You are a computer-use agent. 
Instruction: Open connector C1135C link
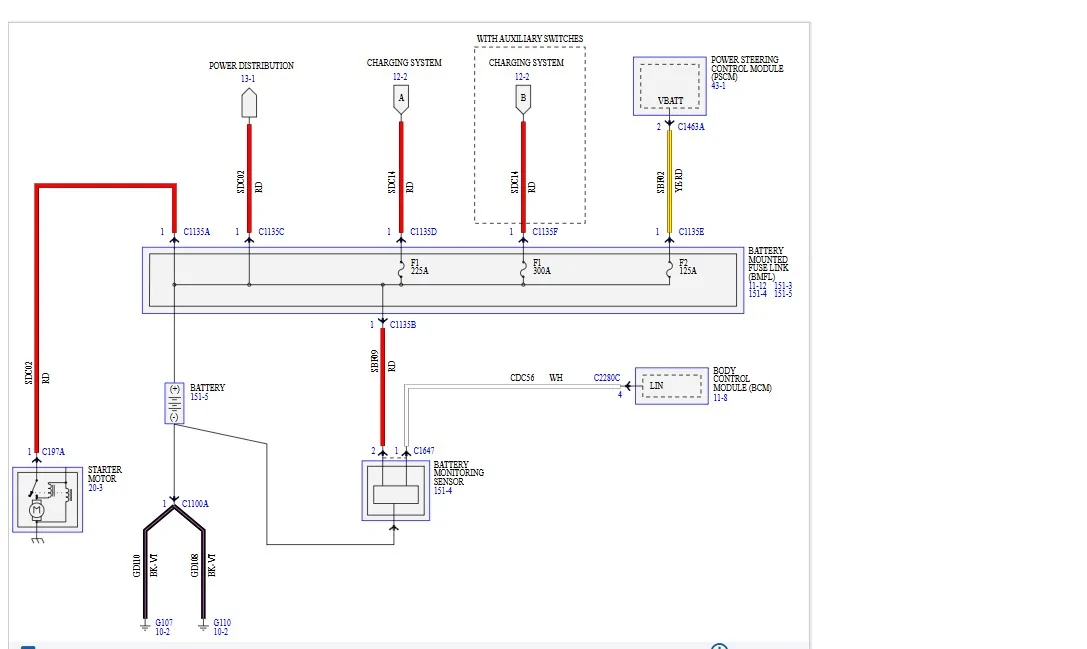[271, 232]
